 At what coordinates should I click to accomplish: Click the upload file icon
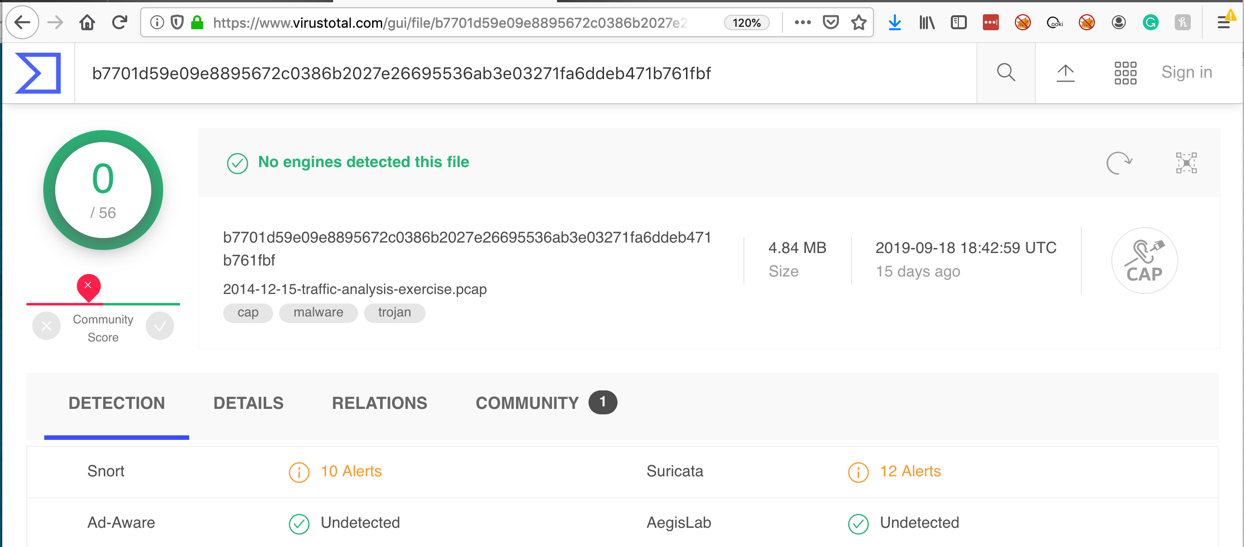tap(1066, 72)
